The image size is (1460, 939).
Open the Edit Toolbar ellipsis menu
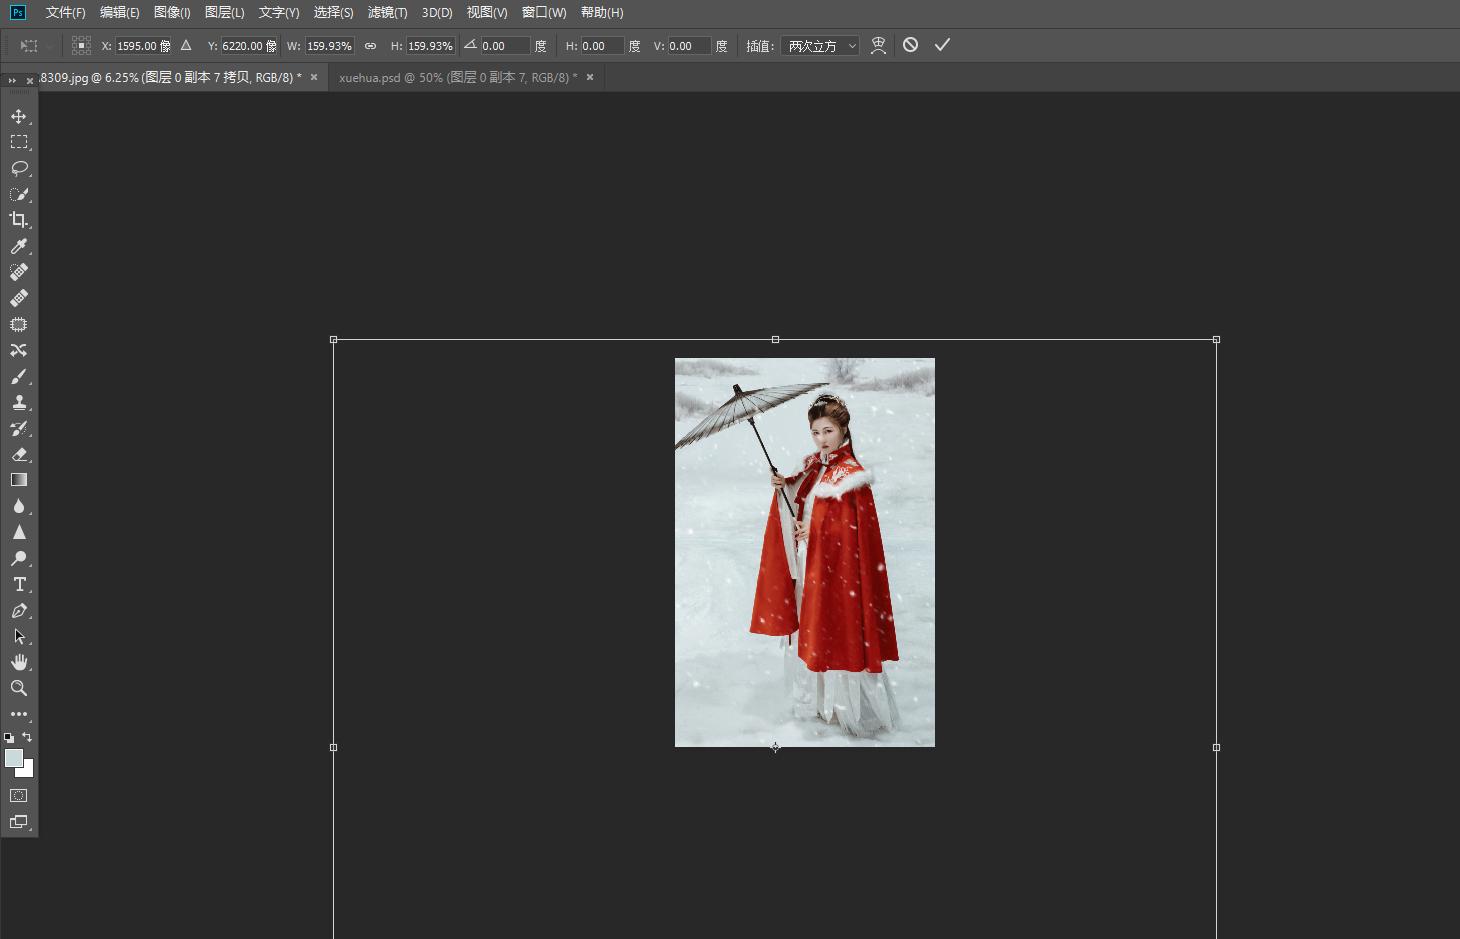19,714
